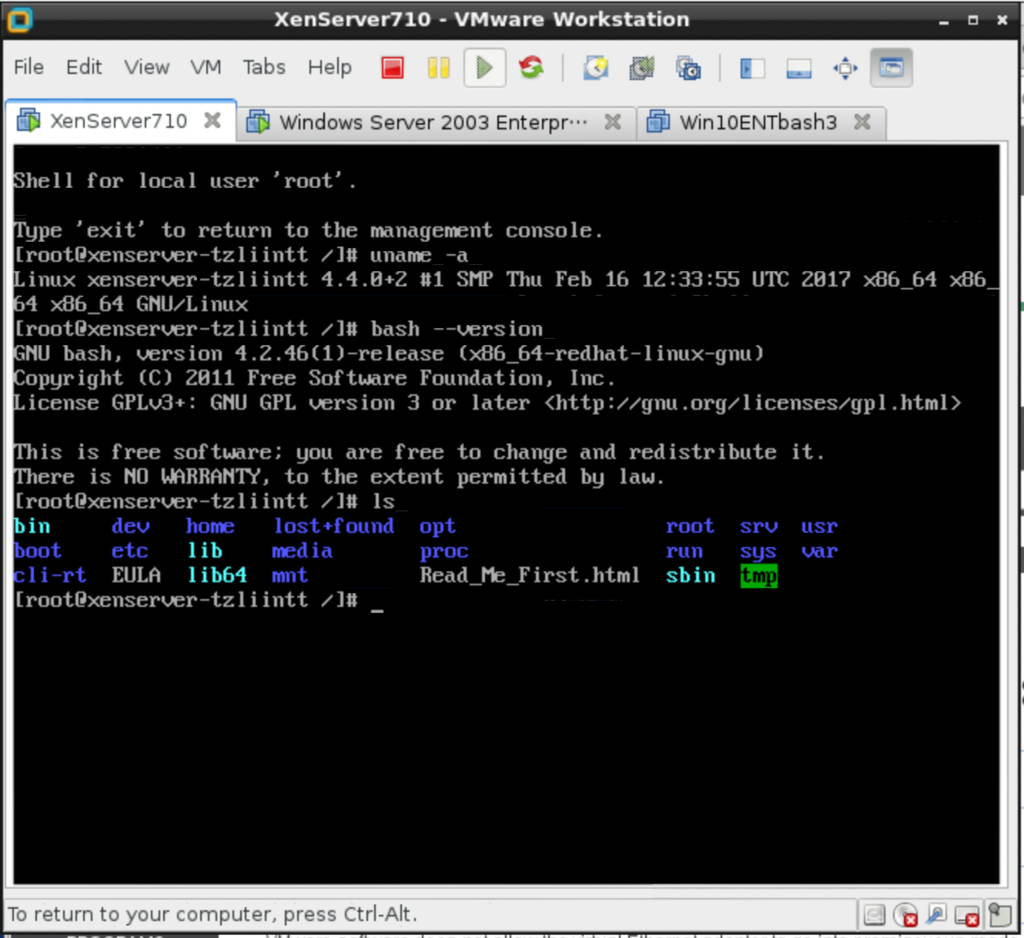Open the Snapshot Manager icon
Screen dimensions: 1024x938
[688, 67]
